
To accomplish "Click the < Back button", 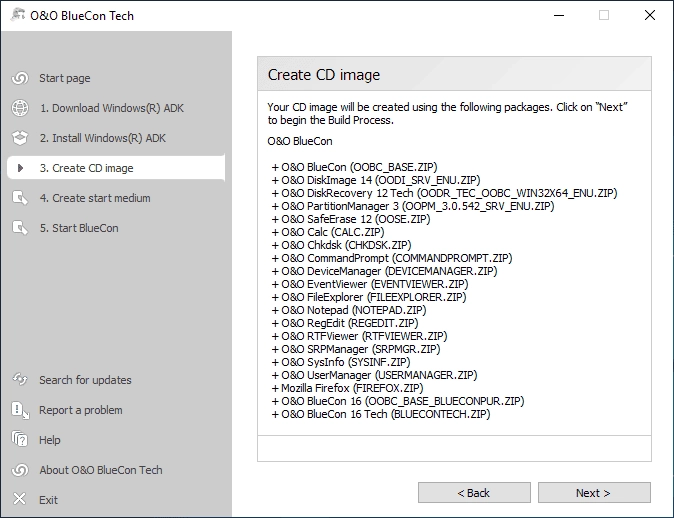I will coord(474,493).
